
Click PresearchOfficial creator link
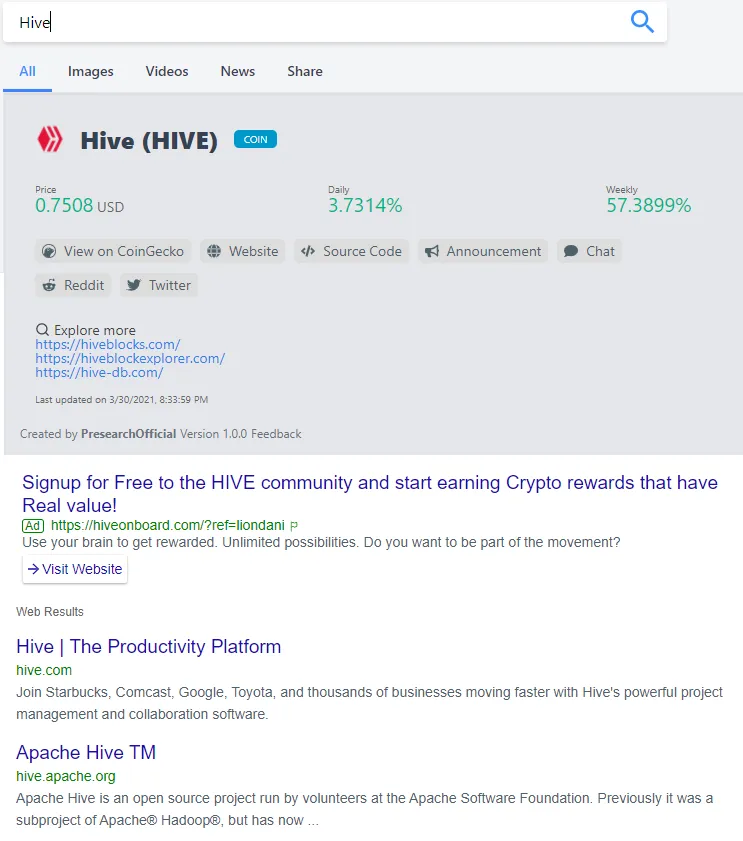point(128,434)
